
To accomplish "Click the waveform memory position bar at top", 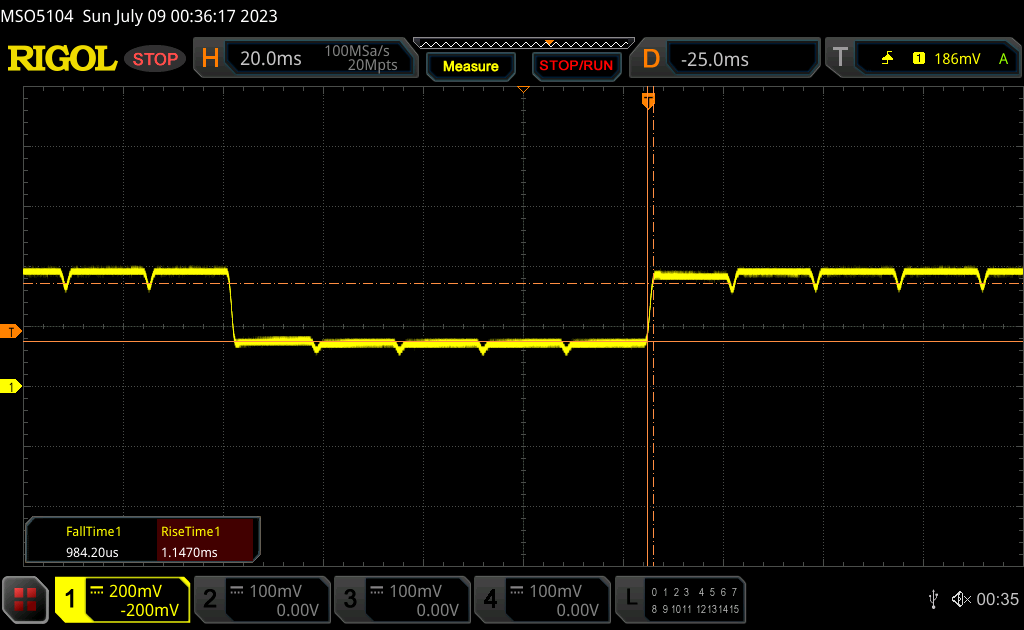I will point(523,43).
